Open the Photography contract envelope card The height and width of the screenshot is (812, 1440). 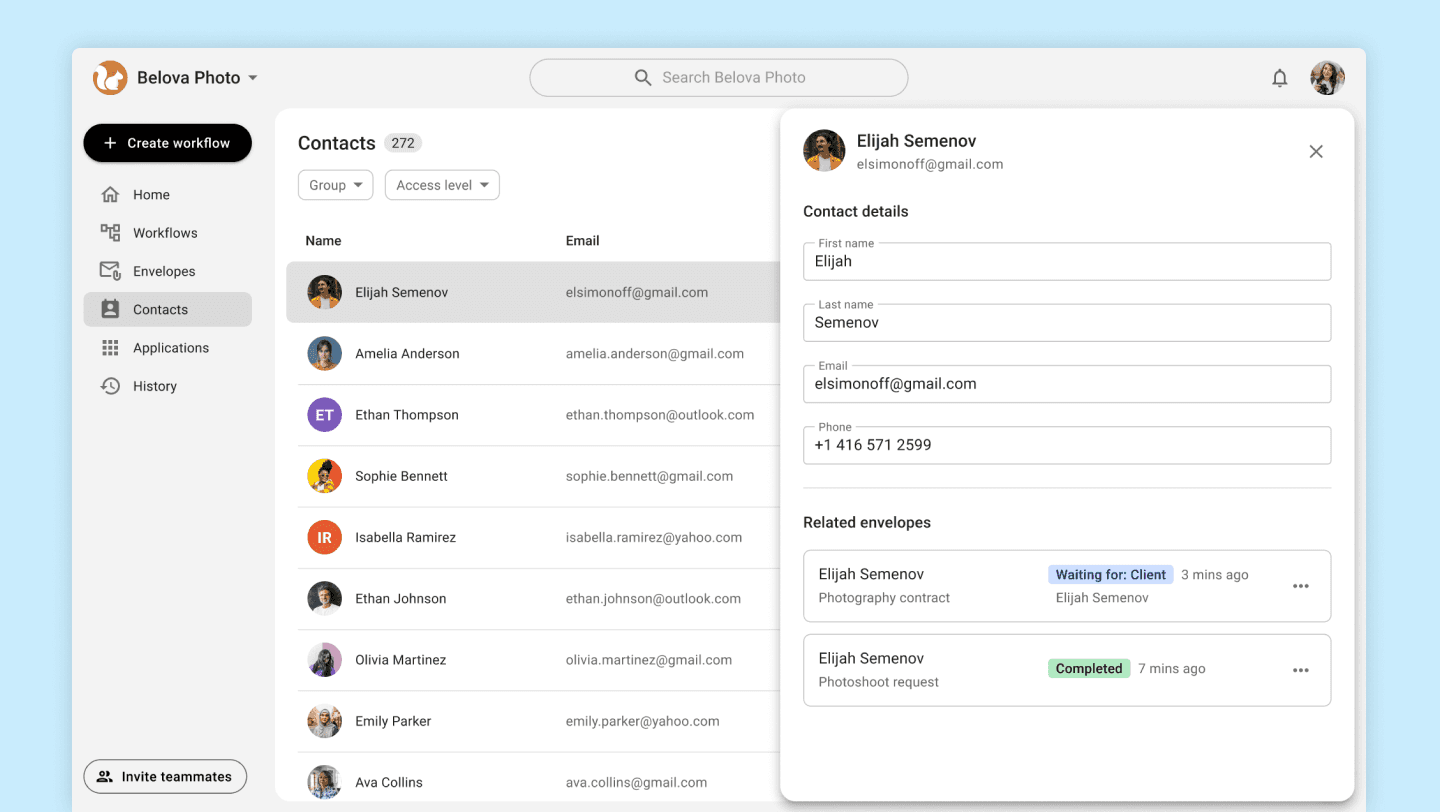point(1067,586)
